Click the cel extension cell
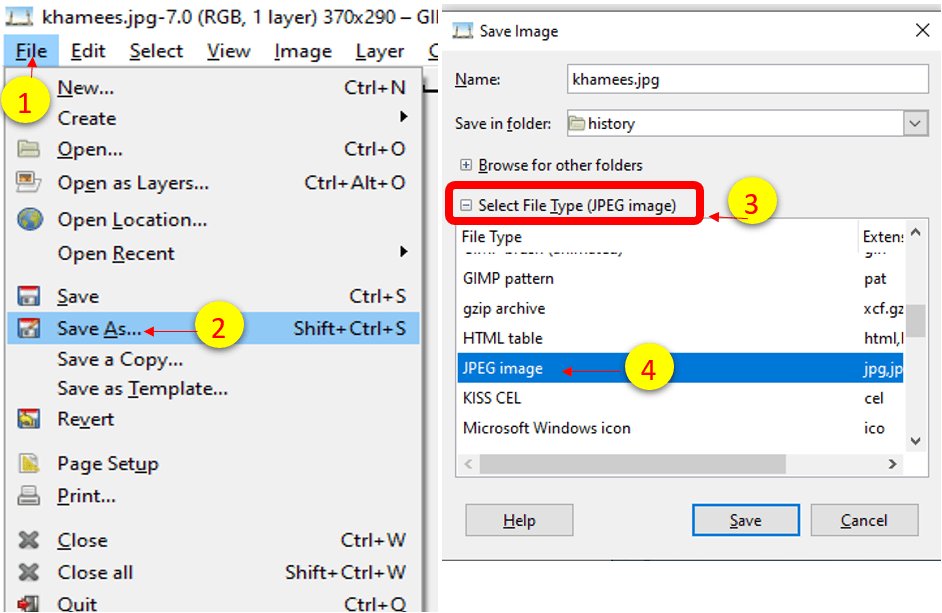This screenshot has height=613, width=942. coord(874,398)
